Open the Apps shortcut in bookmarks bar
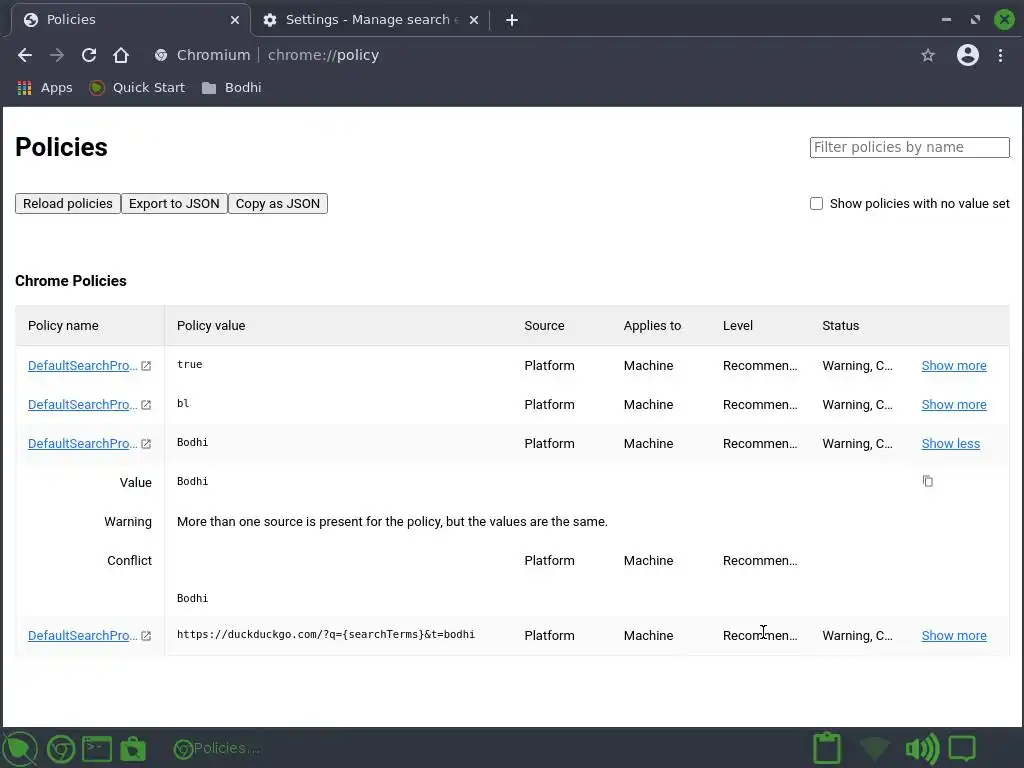This screenshot has width=1024, height=768. coord(45,87)
